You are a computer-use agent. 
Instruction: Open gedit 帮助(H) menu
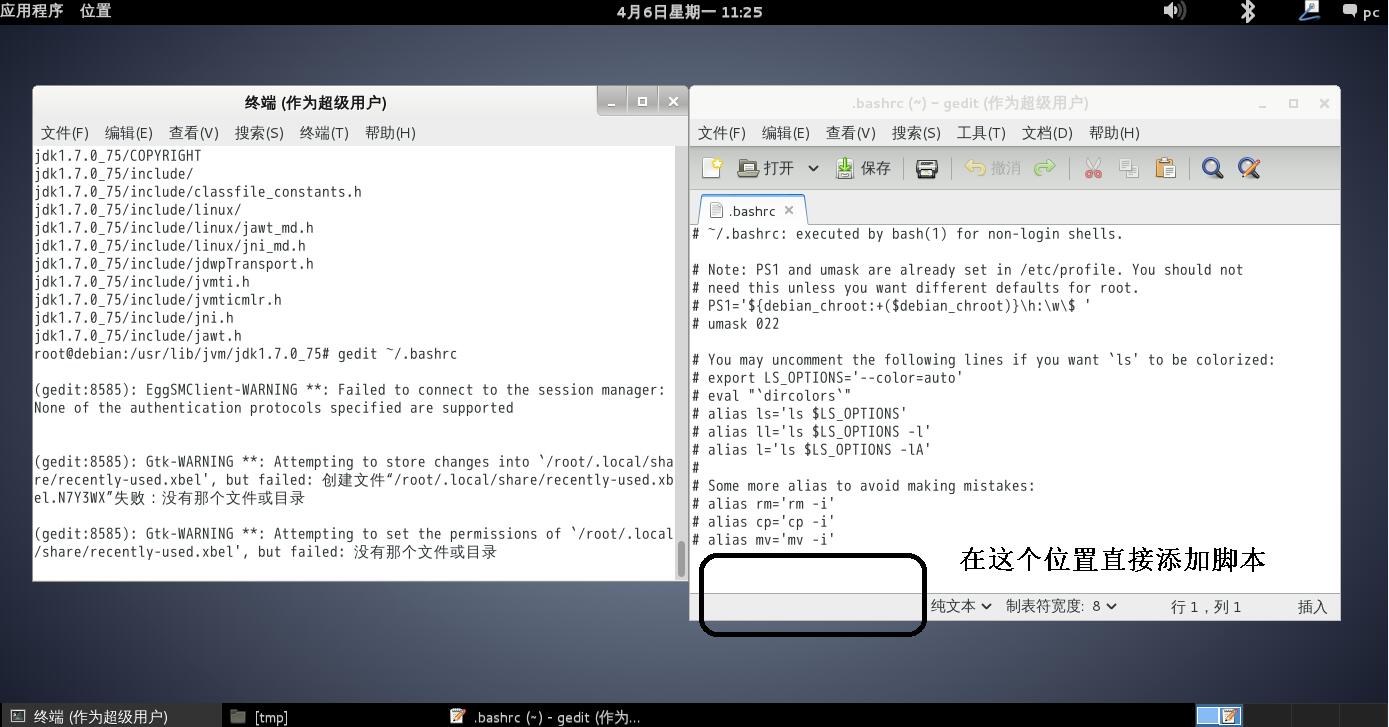click(1113, 133)
